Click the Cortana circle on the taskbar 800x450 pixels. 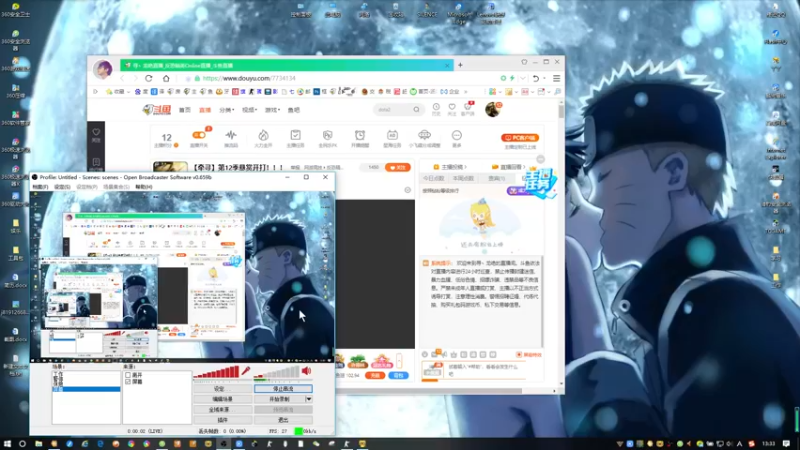tap(22, 444)
